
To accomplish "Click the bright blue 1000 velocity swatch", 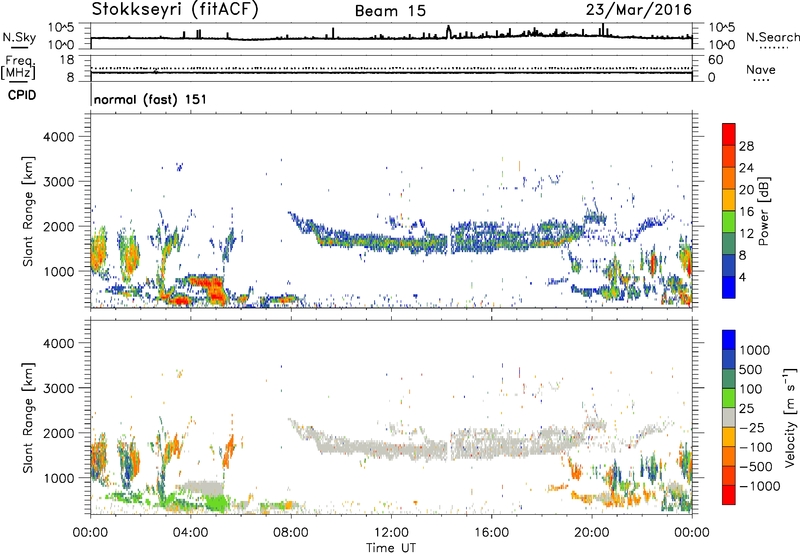I will (x=729, y=340).
